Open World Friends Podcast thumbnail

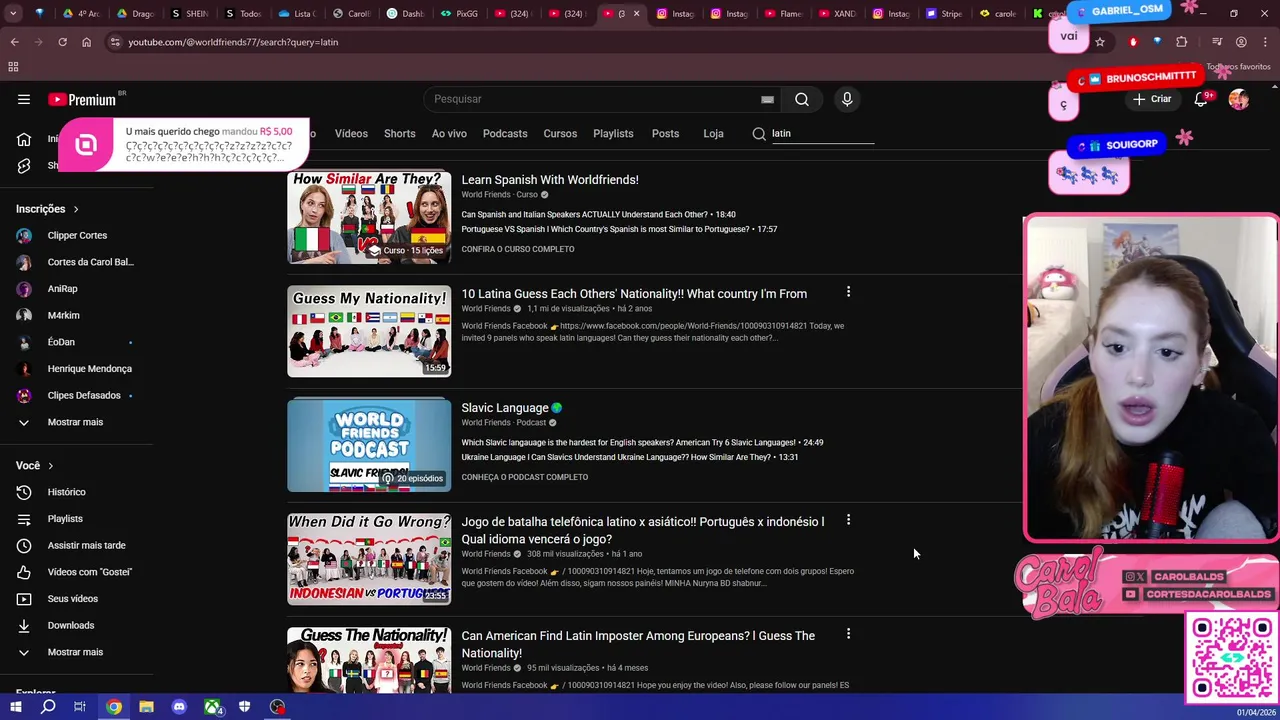[369, 445]
